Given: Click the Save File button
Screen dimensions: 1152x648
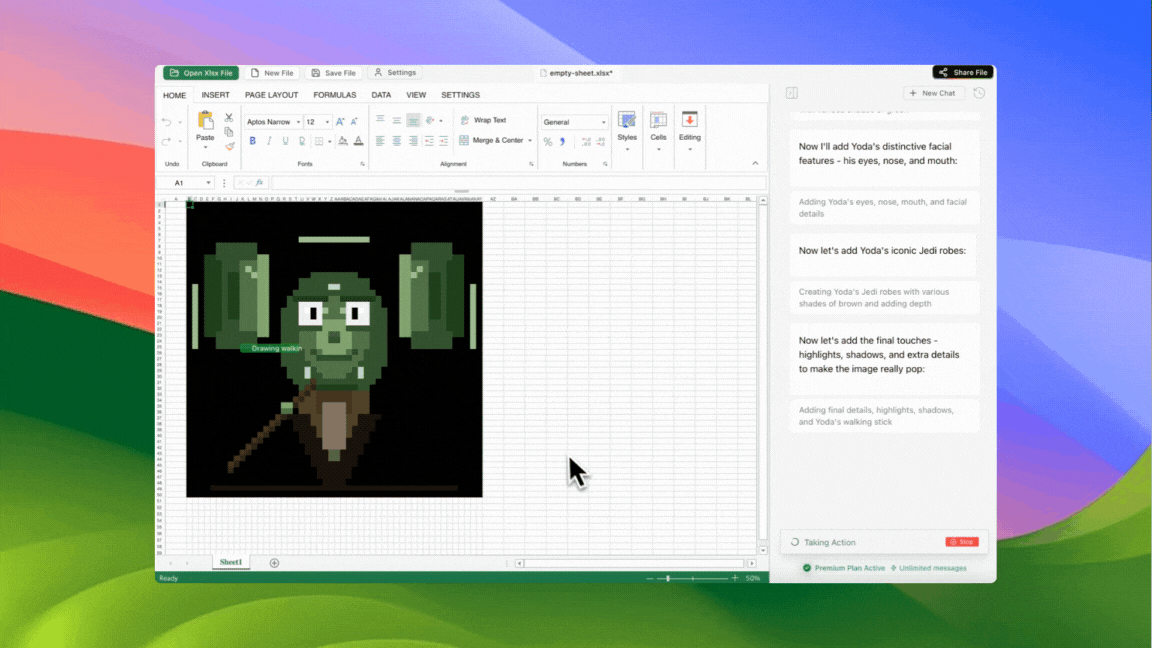Looking at the screenshot, I should coord(334,73).
